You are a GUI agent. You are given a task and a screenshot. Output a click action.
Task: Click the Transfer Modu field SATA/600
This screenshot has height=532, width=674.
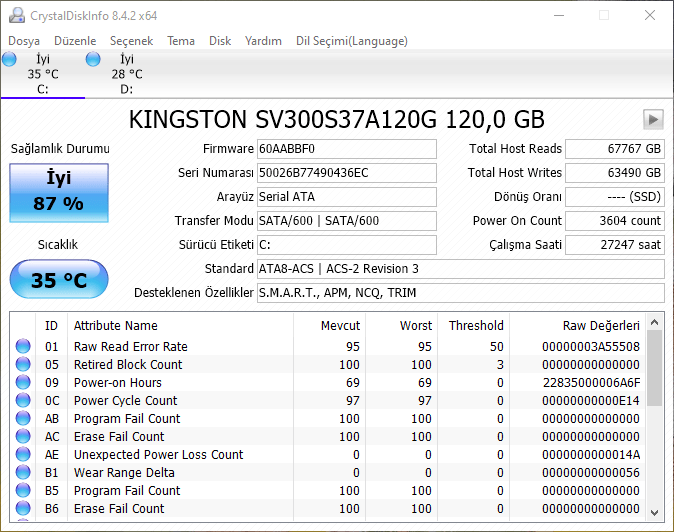(x=347, y=221)
